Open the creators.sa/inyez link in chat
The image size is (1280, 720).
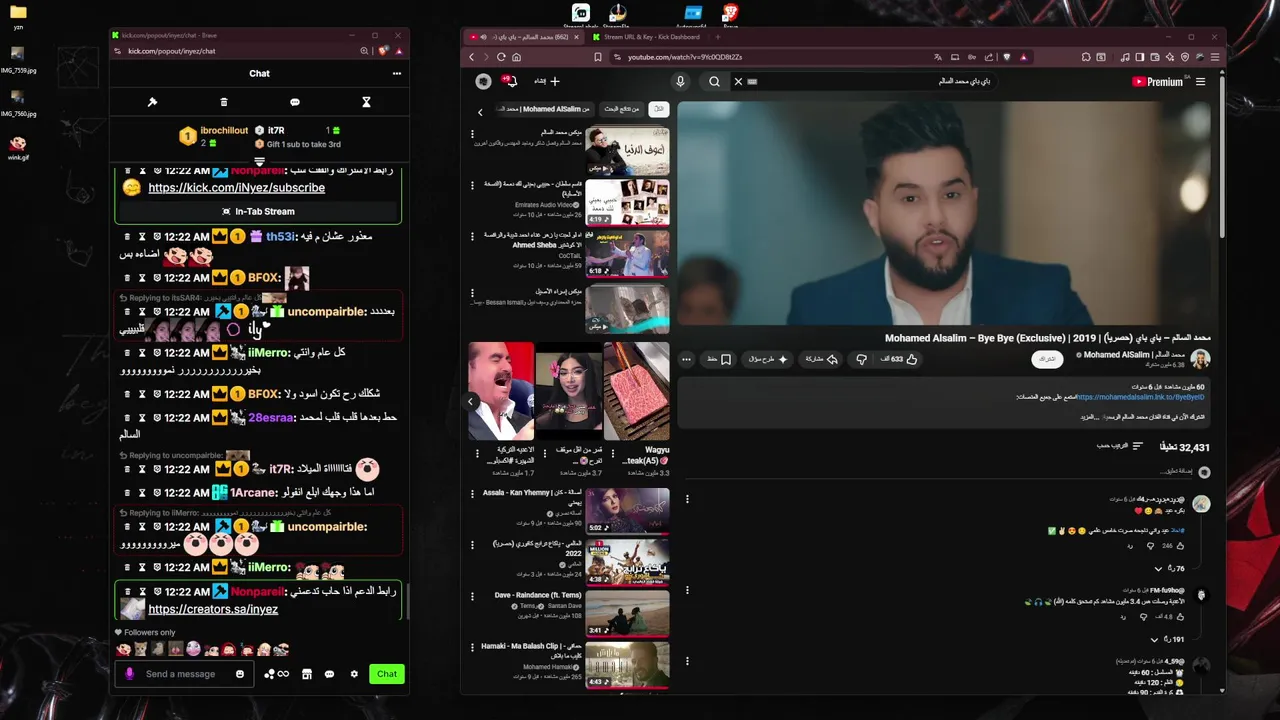click(x=213, y=609)
